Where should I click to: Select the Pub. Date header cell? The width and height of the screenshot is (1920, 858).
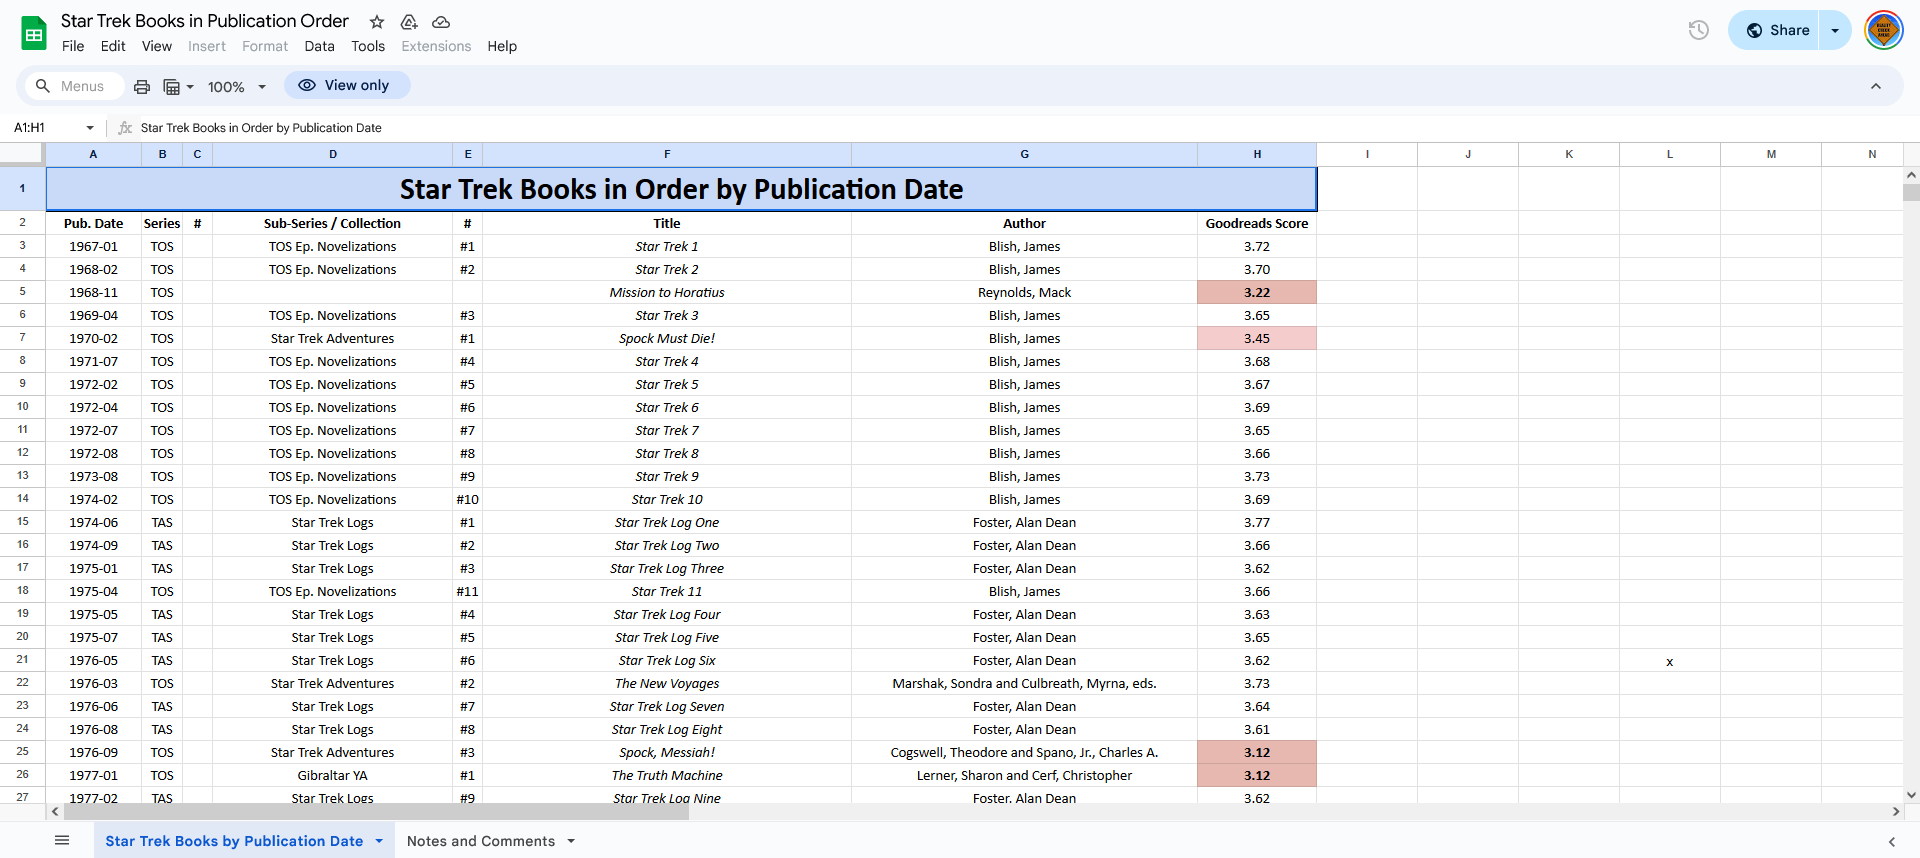pyautogui.click(x=93, y=223)
